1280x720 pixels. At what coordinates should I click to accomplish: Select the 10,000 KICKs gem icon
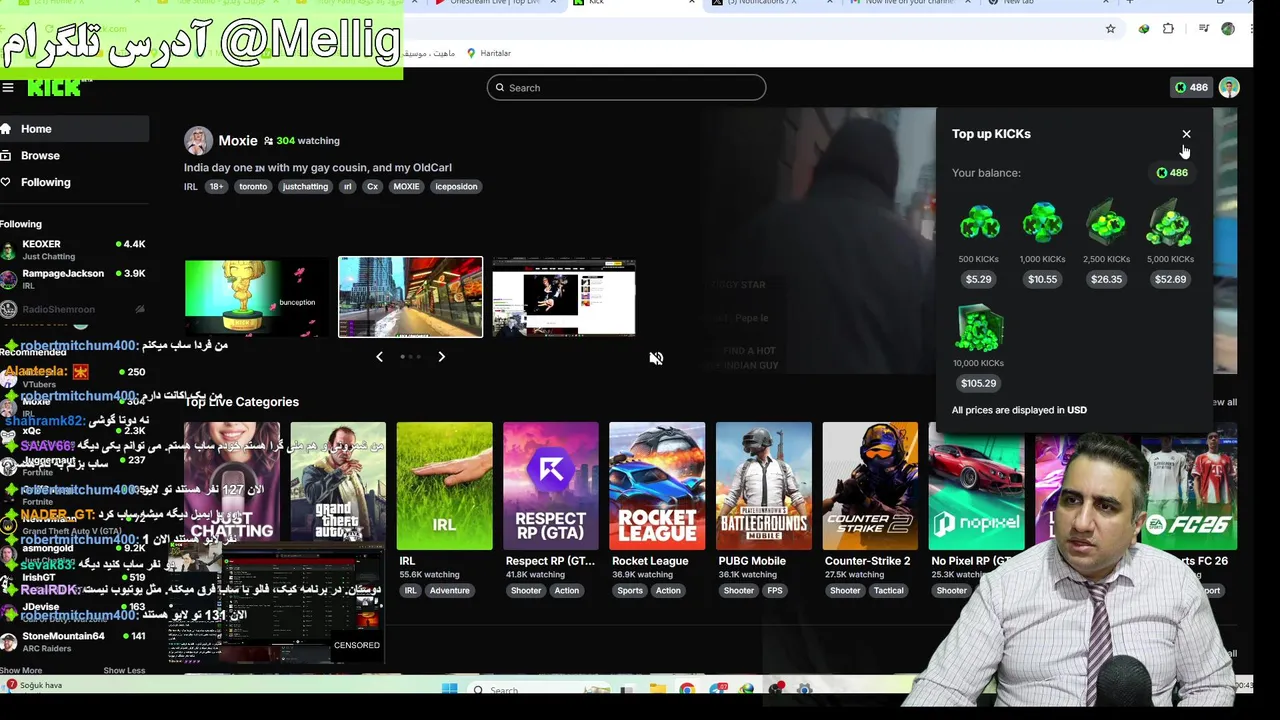click(979, 328)
